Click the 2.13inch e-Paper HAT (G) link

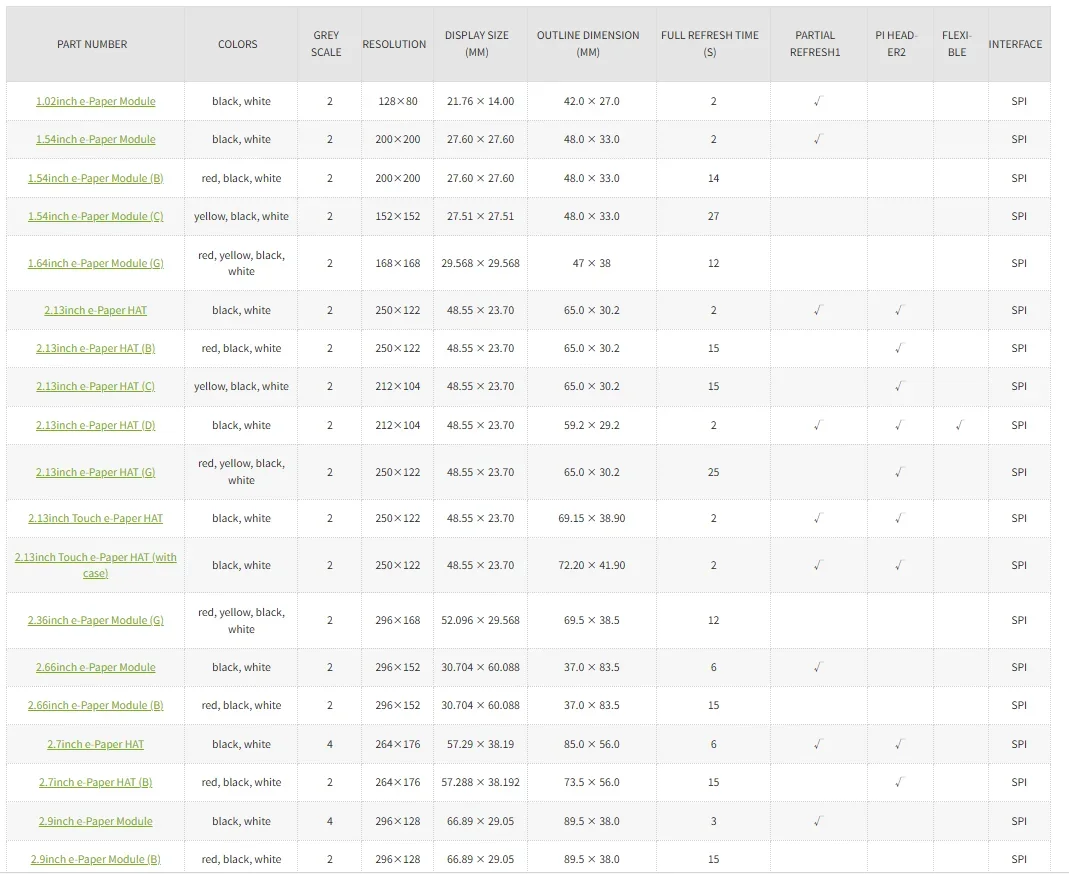tap(95, 472)
